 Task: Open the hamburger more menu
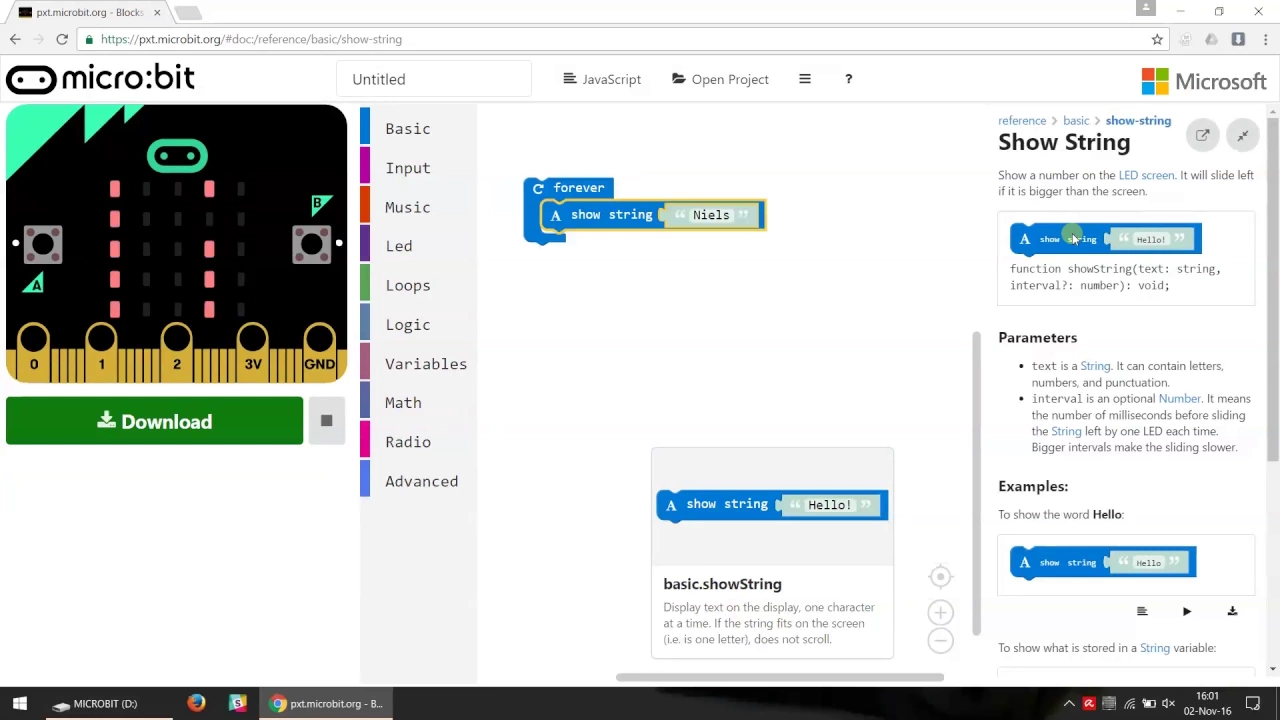[x=805, y=79]
